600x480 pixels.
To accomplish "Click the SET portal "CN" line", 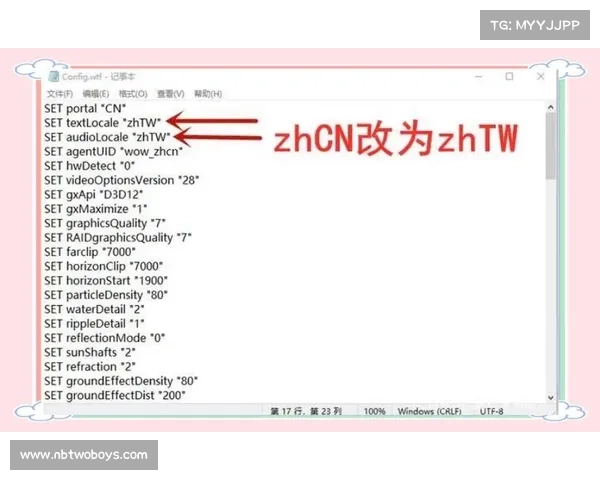I will tap(85, 108).
